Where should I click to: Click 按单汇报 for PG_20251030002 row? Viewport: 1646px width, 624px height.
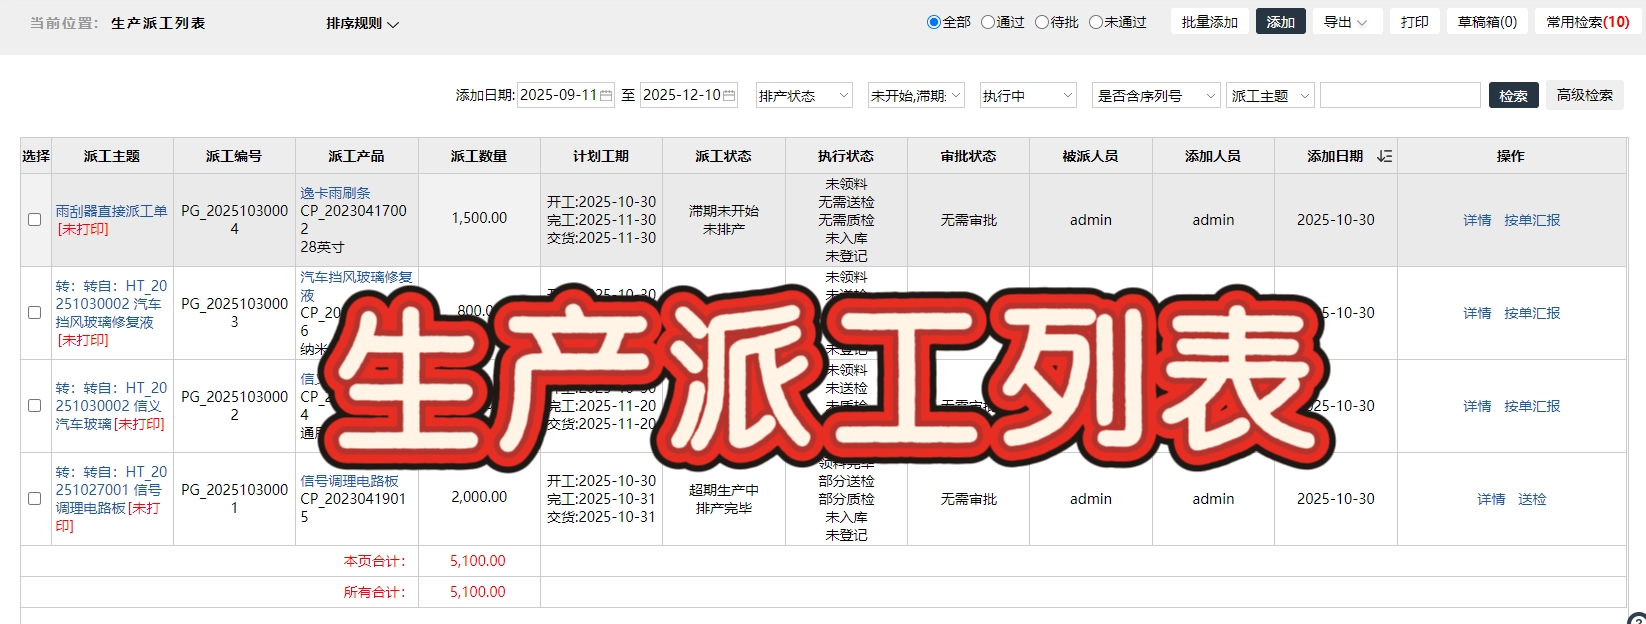tap(1532, 406)
